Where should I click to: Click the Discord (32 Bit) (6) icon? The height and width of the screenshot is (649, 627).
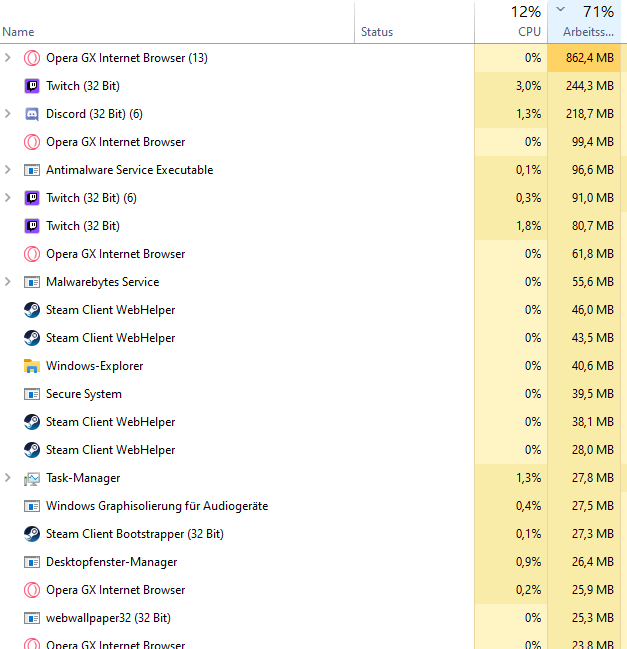32,114
